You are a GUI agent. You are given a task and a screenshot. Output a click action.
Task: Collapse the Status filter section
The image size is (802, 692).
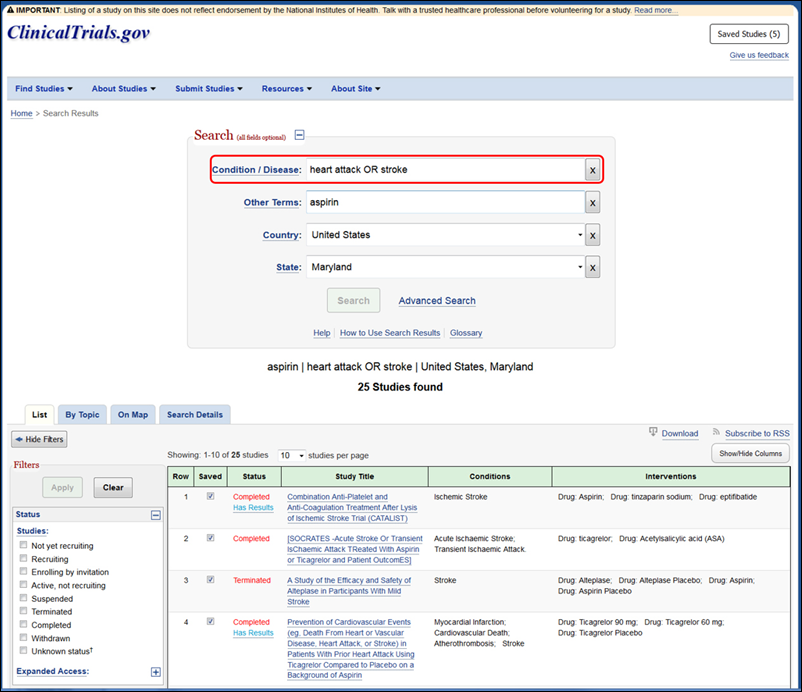[x=156, y=515]
